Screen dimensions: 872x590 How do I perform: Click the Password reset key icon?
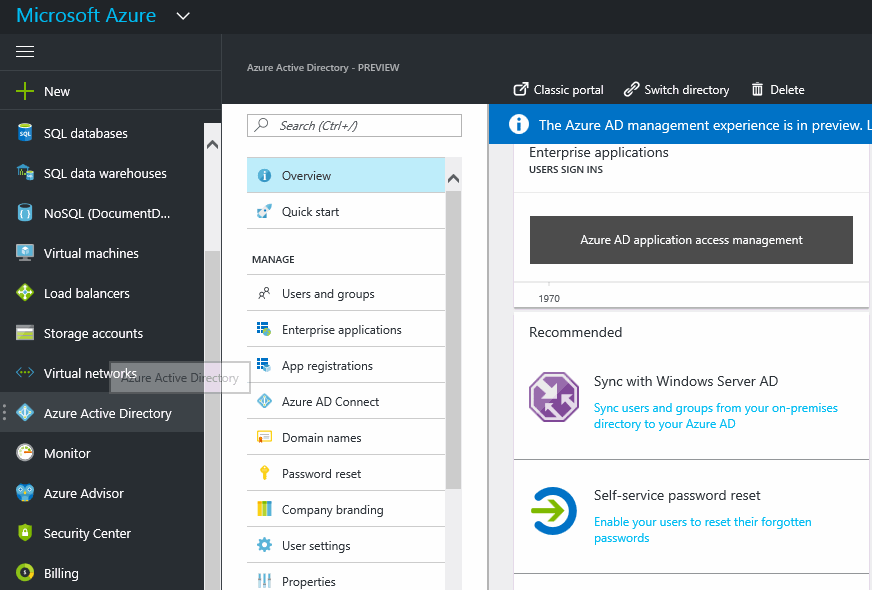(265, 473)
